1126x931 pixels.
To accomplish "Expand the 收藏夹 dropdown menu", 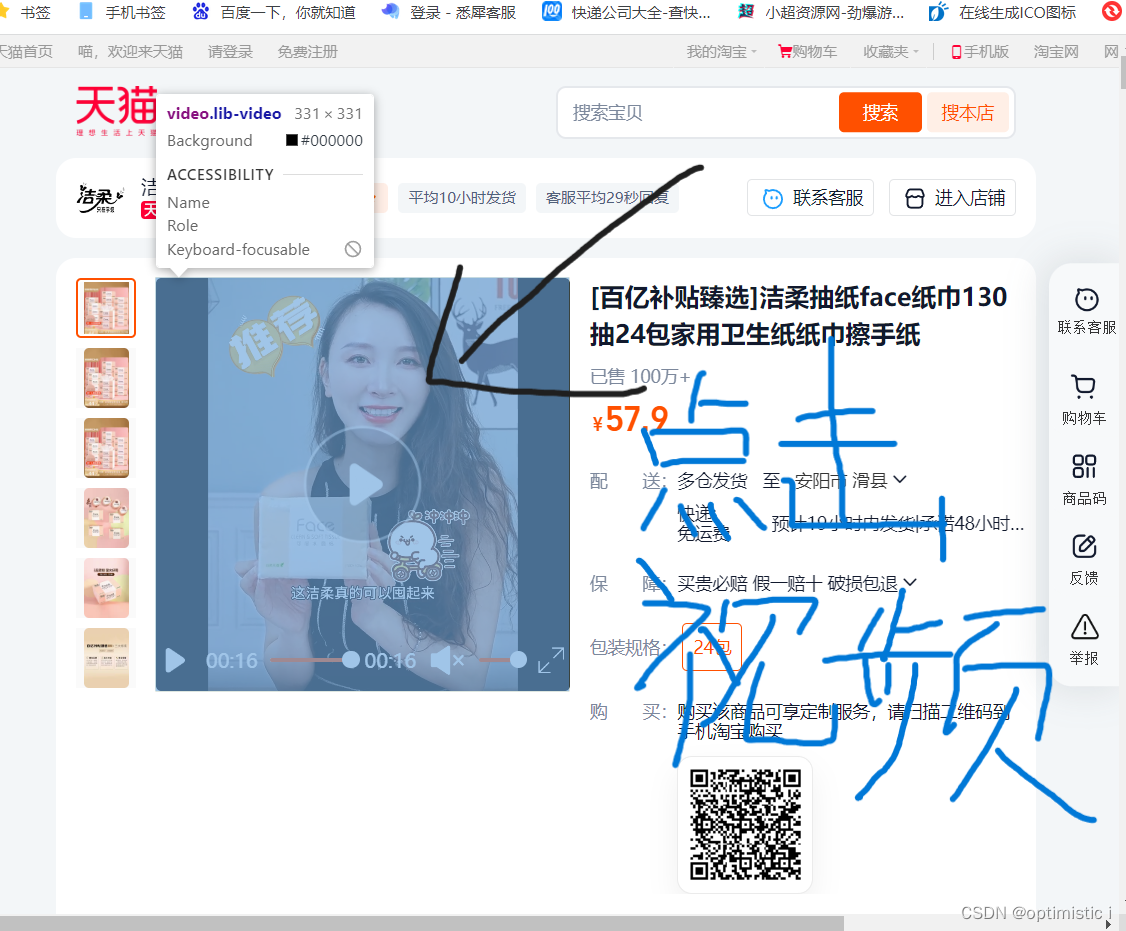I will pyautogui.click(x=890, y=52).
